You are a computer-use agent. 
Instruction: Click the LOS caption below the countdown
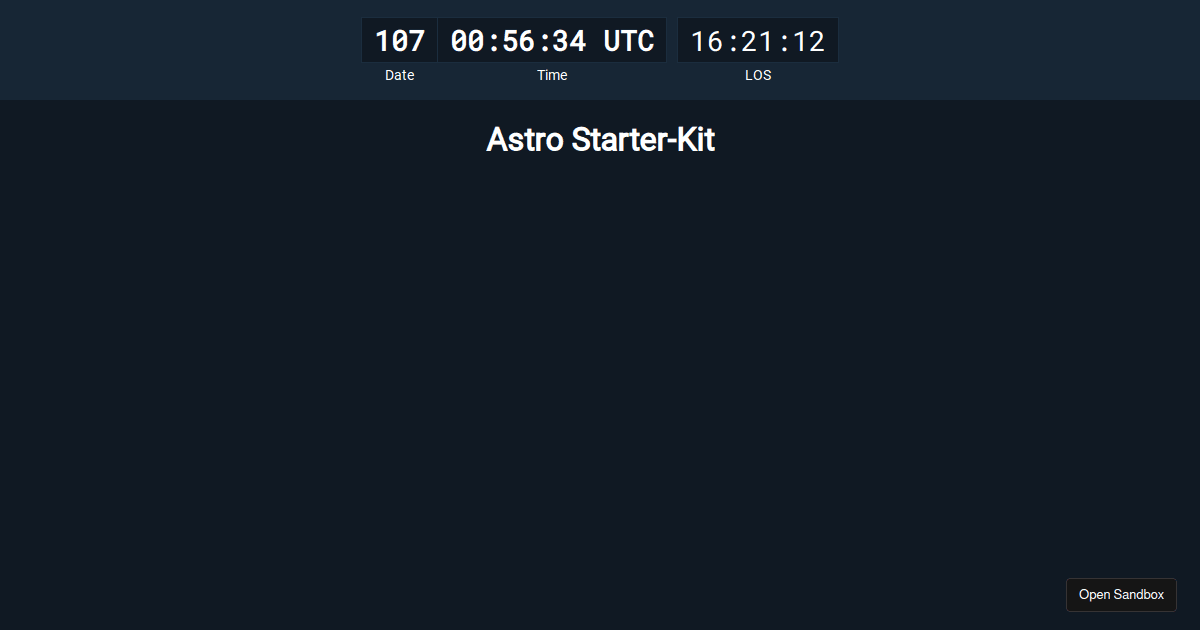(x=758, y=75)
